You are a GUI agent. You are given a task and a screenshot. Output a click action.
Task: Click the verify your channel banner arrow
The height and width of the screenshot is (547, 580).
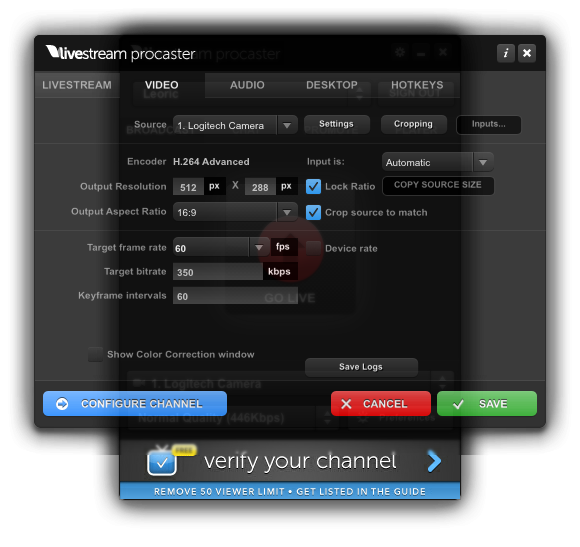click(434, 461)
